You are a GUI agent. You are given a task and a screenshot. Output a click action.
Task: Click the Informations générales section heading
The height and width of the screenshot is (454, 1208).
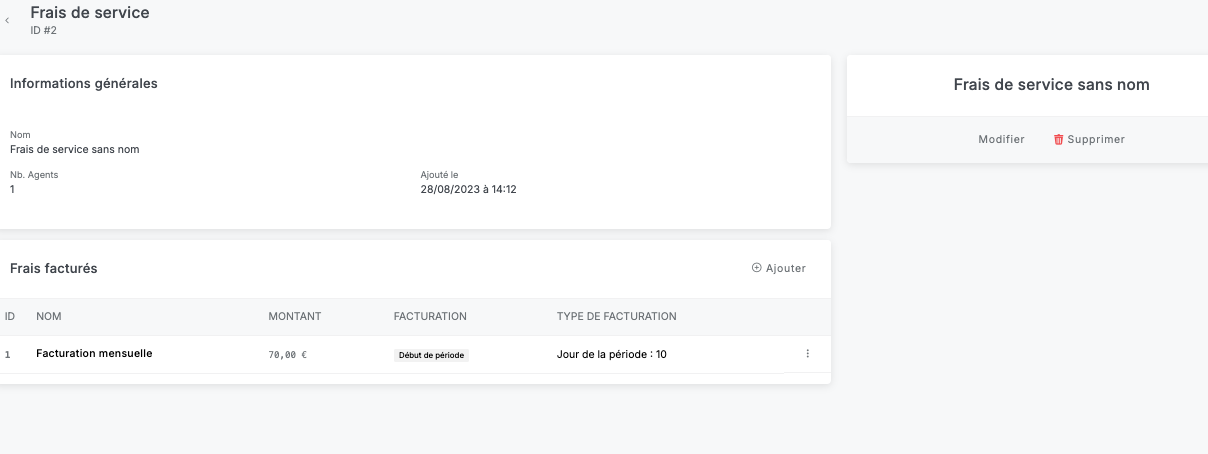pyautogui.click(x=84, y=84)
